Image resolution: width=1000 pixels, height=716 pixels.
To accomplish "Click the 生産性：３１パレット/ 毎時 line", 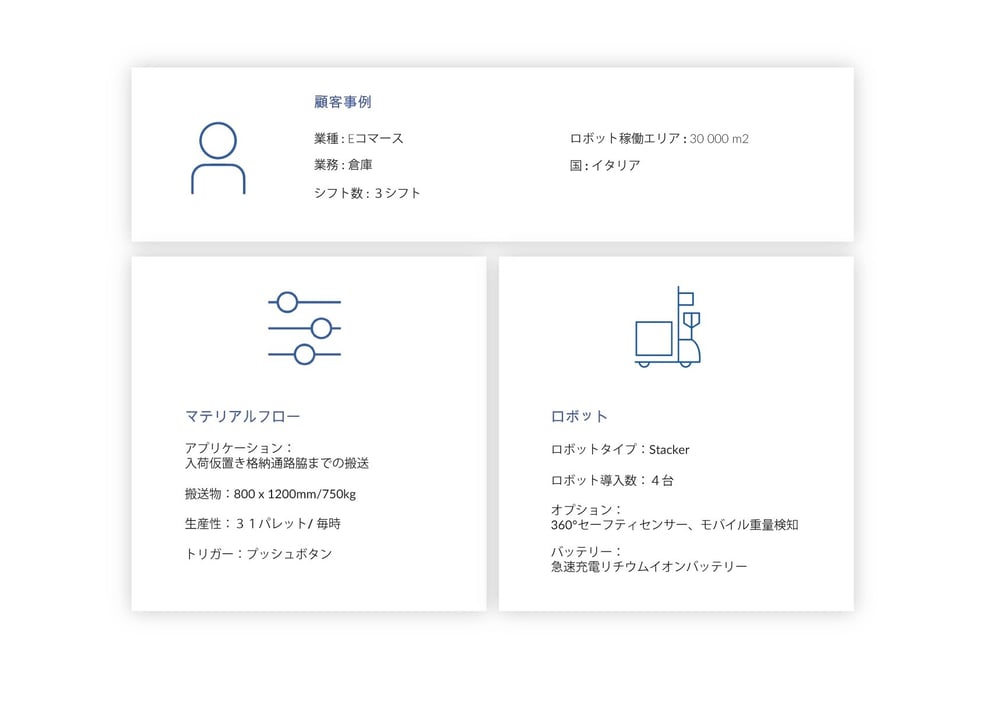I will [x=263, y=523].
